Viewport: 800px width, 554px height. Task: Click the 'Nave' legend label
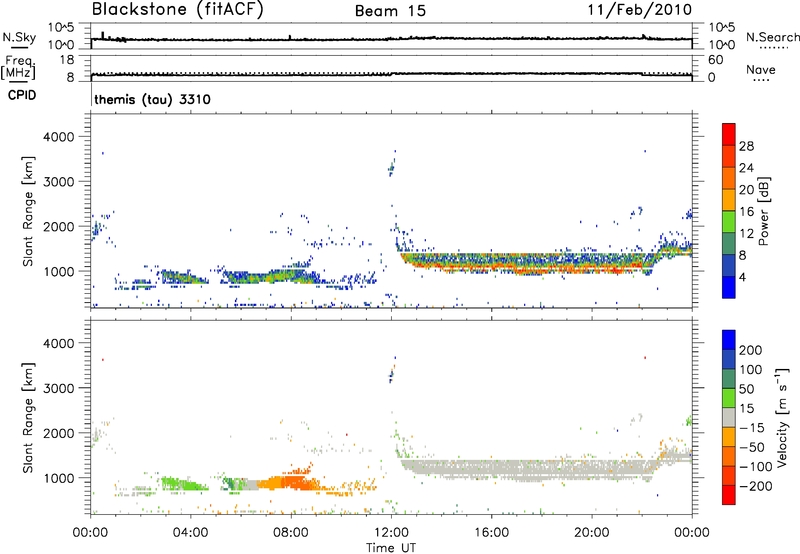761,70
